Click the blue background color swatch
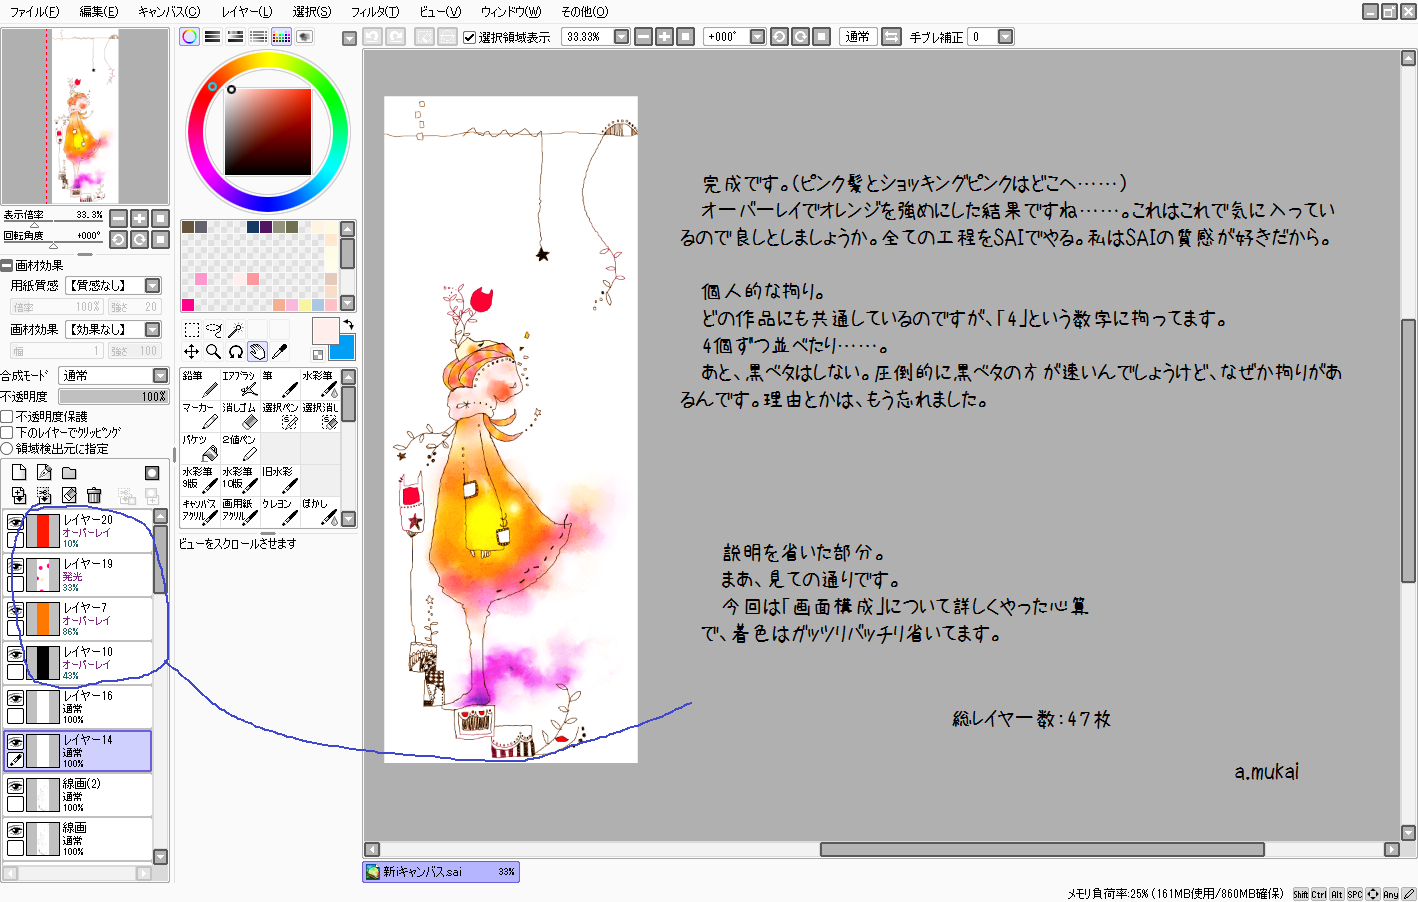The height and width of the screenshot is (902, 1418). [346, 348]
